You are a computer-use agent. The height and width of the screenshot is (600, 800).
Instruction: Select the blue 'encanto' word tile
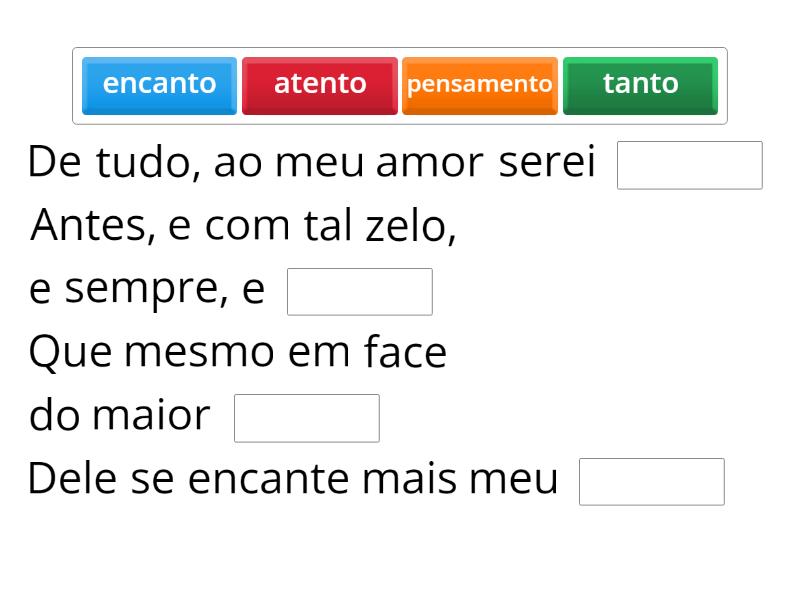tap(159, 85)
